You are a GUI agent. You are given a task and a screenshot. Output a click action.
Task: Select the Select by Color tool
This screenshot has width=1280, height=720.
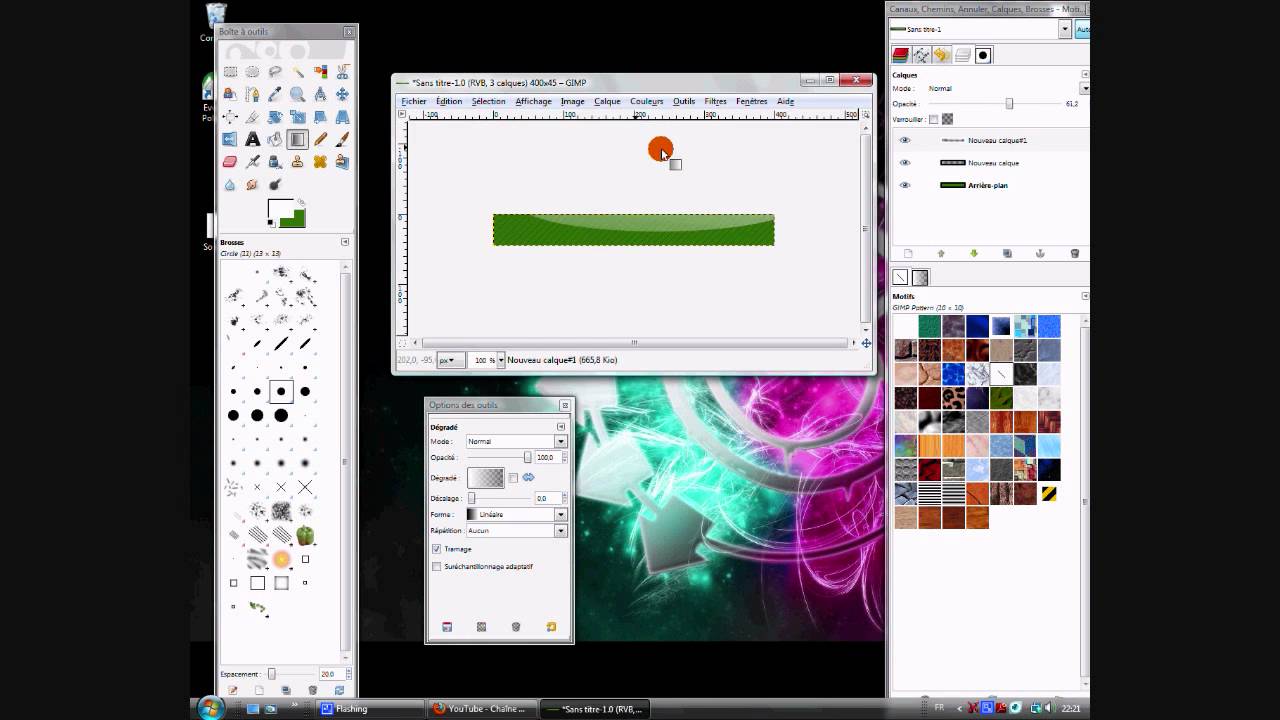(x=320, y=72)
